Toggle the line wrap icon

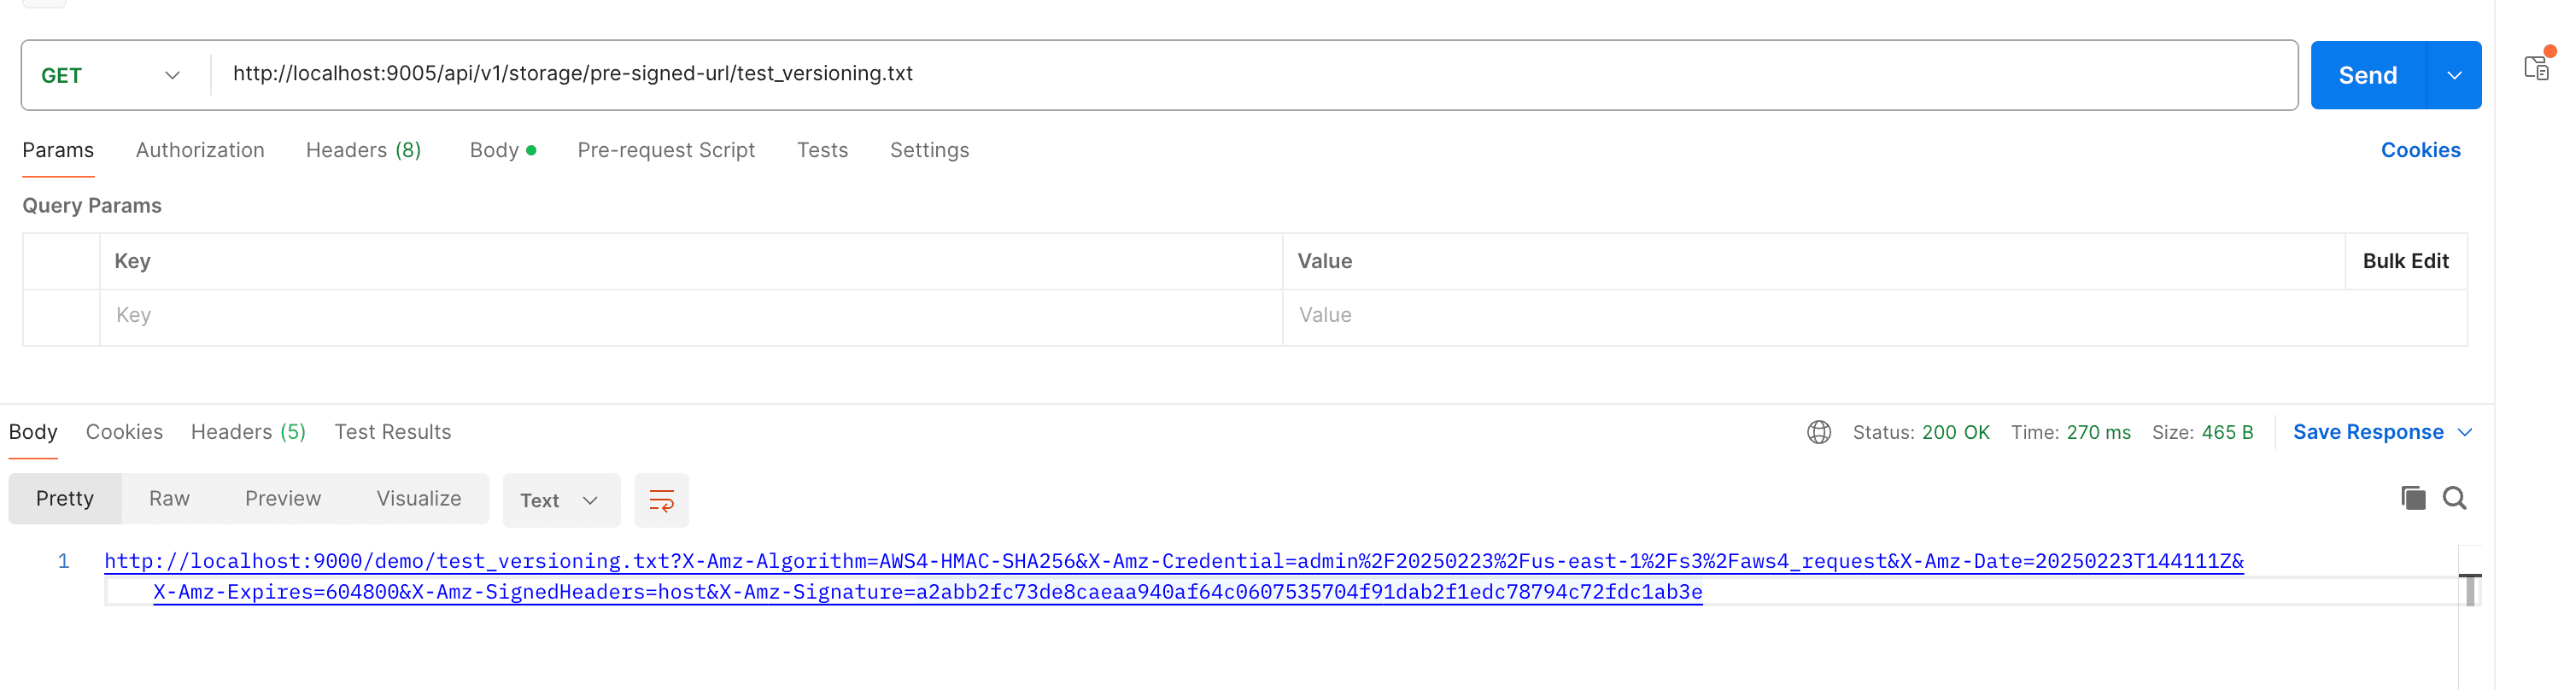(661, 500)
